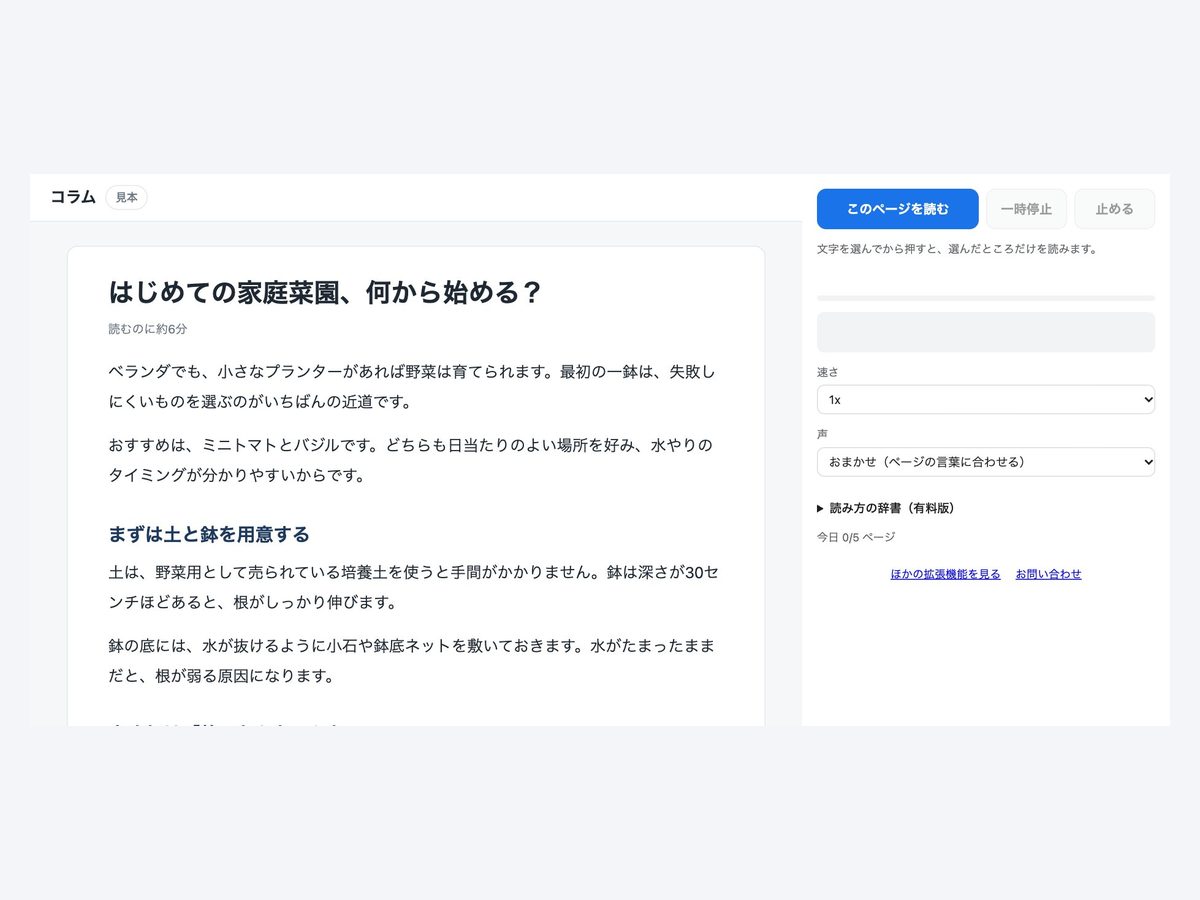Image resolution: width=1200 pixels, height=900 pixels.
Task: Click the 今日 0/5 ページ usage counter
Action: pos(856,537)
